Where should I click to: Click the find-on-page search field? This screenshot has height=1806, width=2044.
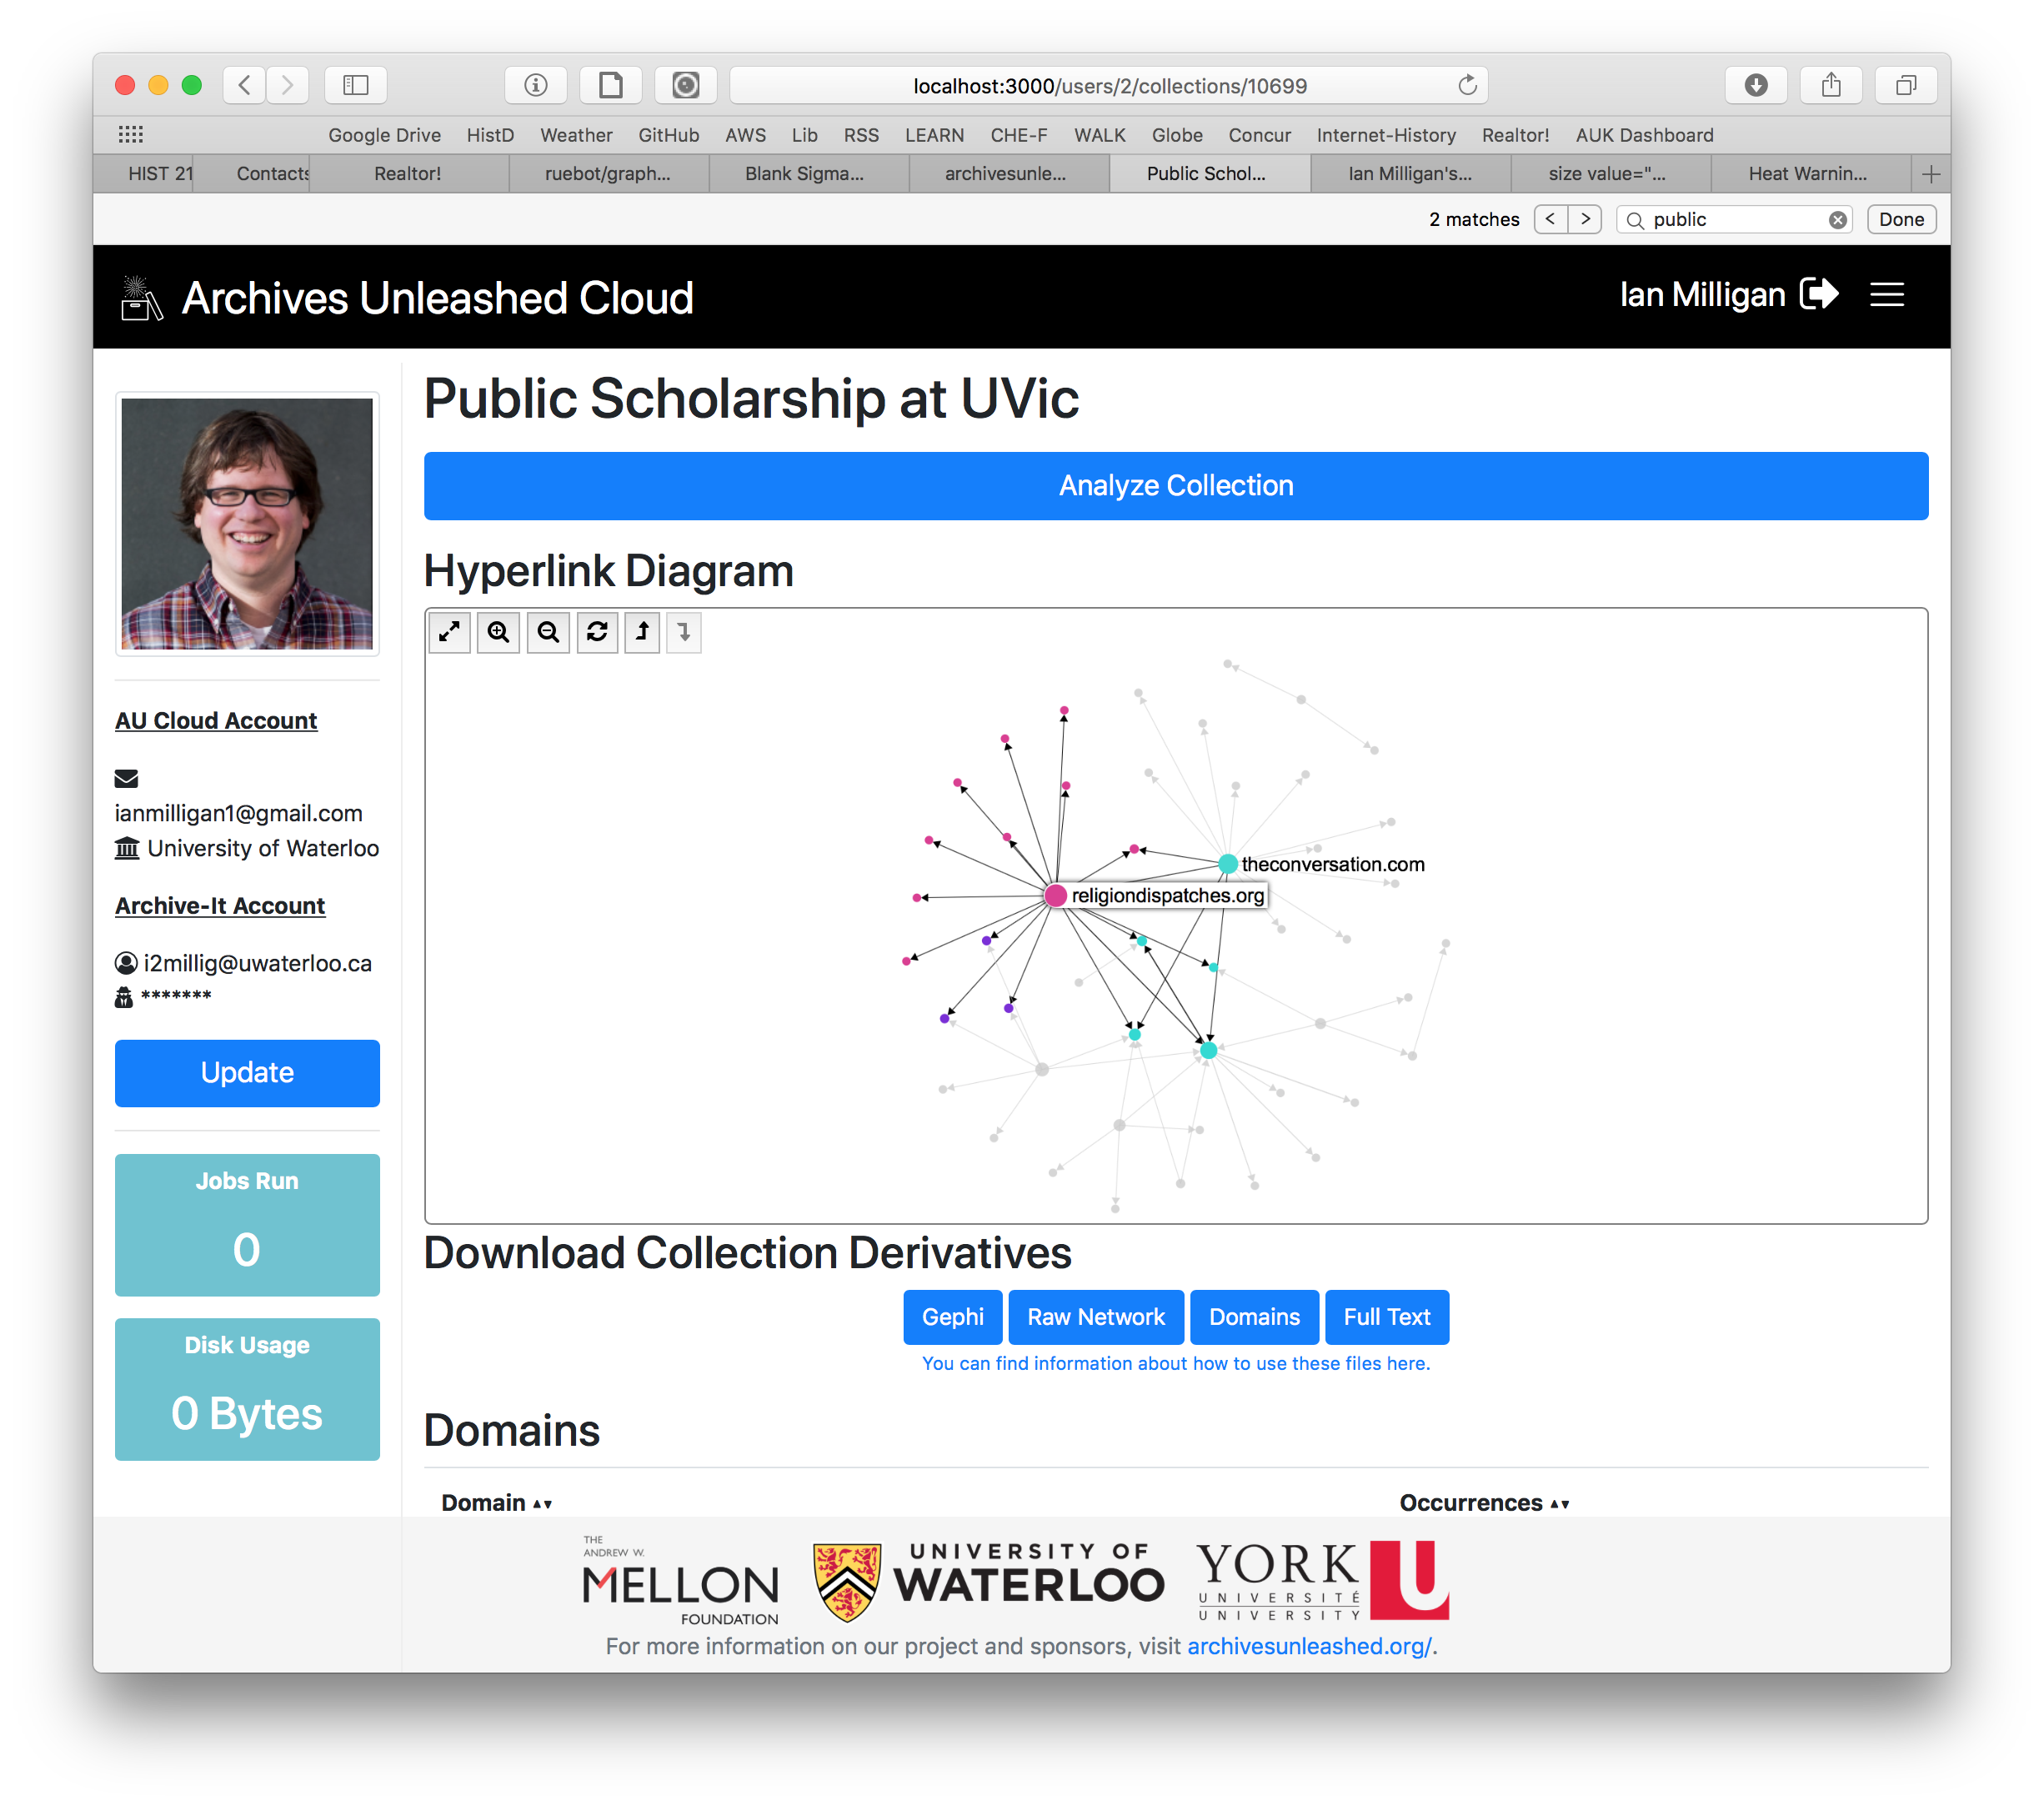1735,219
